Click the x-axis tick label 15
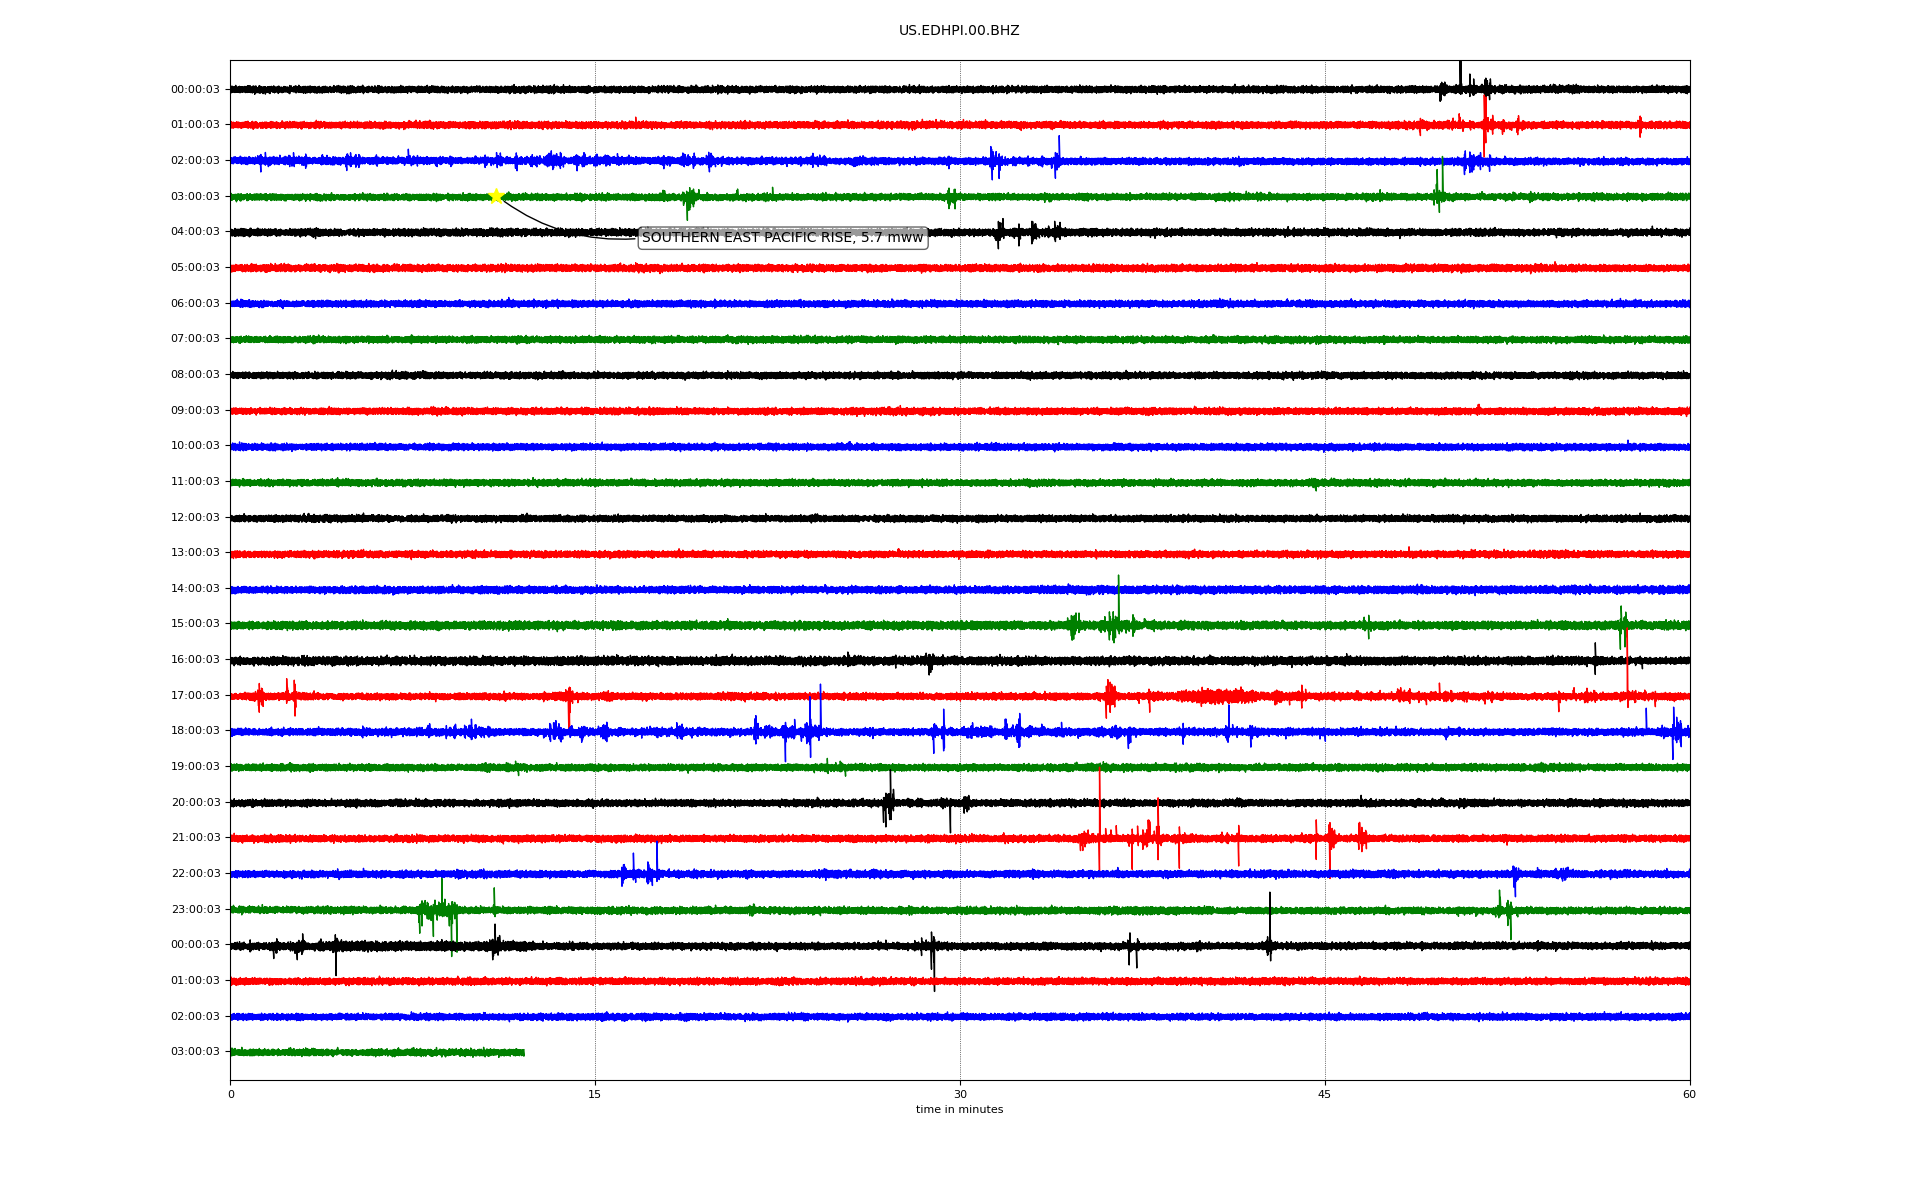 [595, 1094]
